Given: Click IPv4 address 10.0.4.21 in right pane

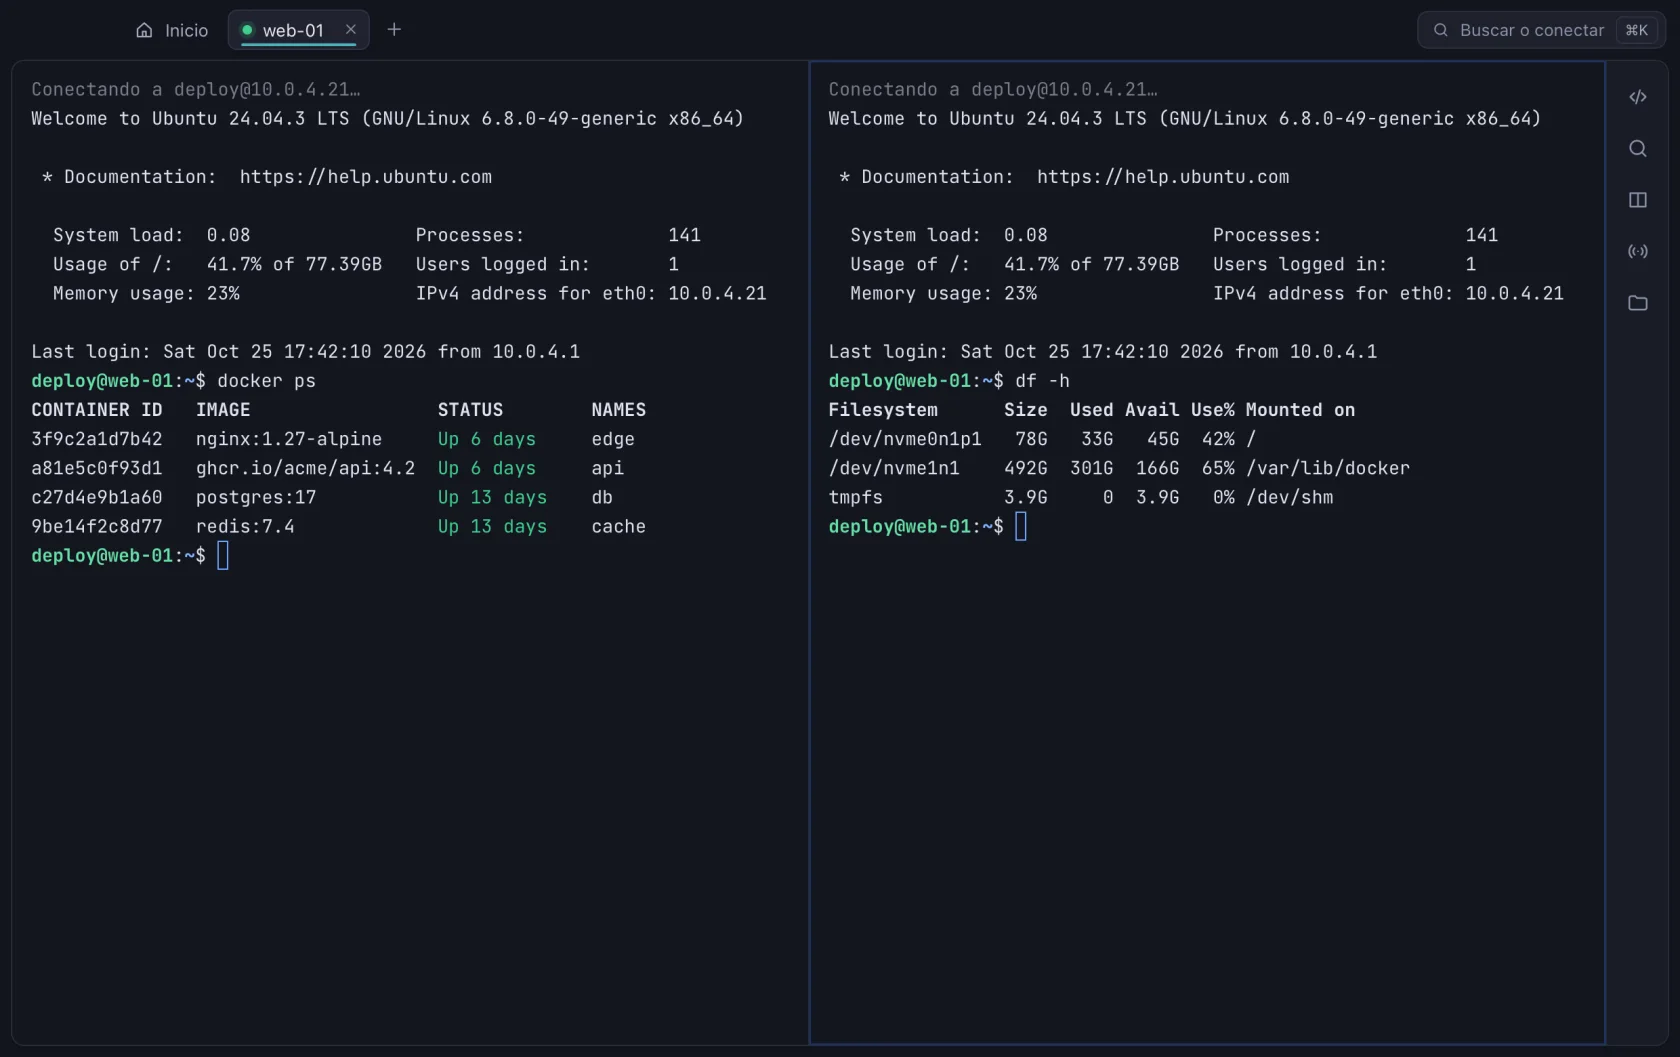Looking at the screenshot, I should click(1514, 294).
